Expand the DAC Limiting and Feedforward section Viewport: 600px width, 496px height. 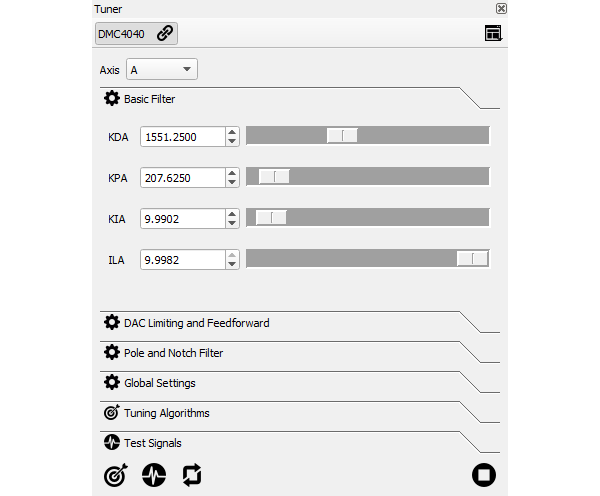(x=196, y=323)
